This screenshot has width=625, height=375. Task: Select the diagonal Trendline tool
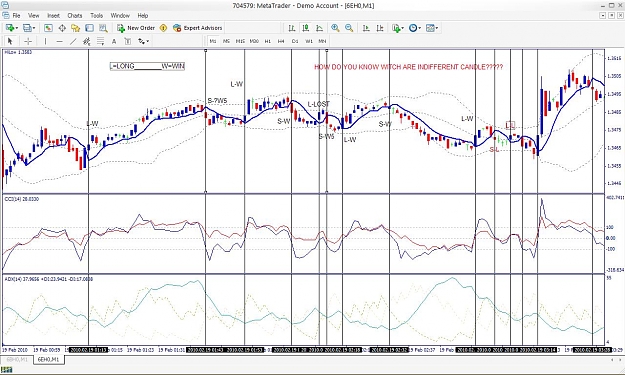73,41
